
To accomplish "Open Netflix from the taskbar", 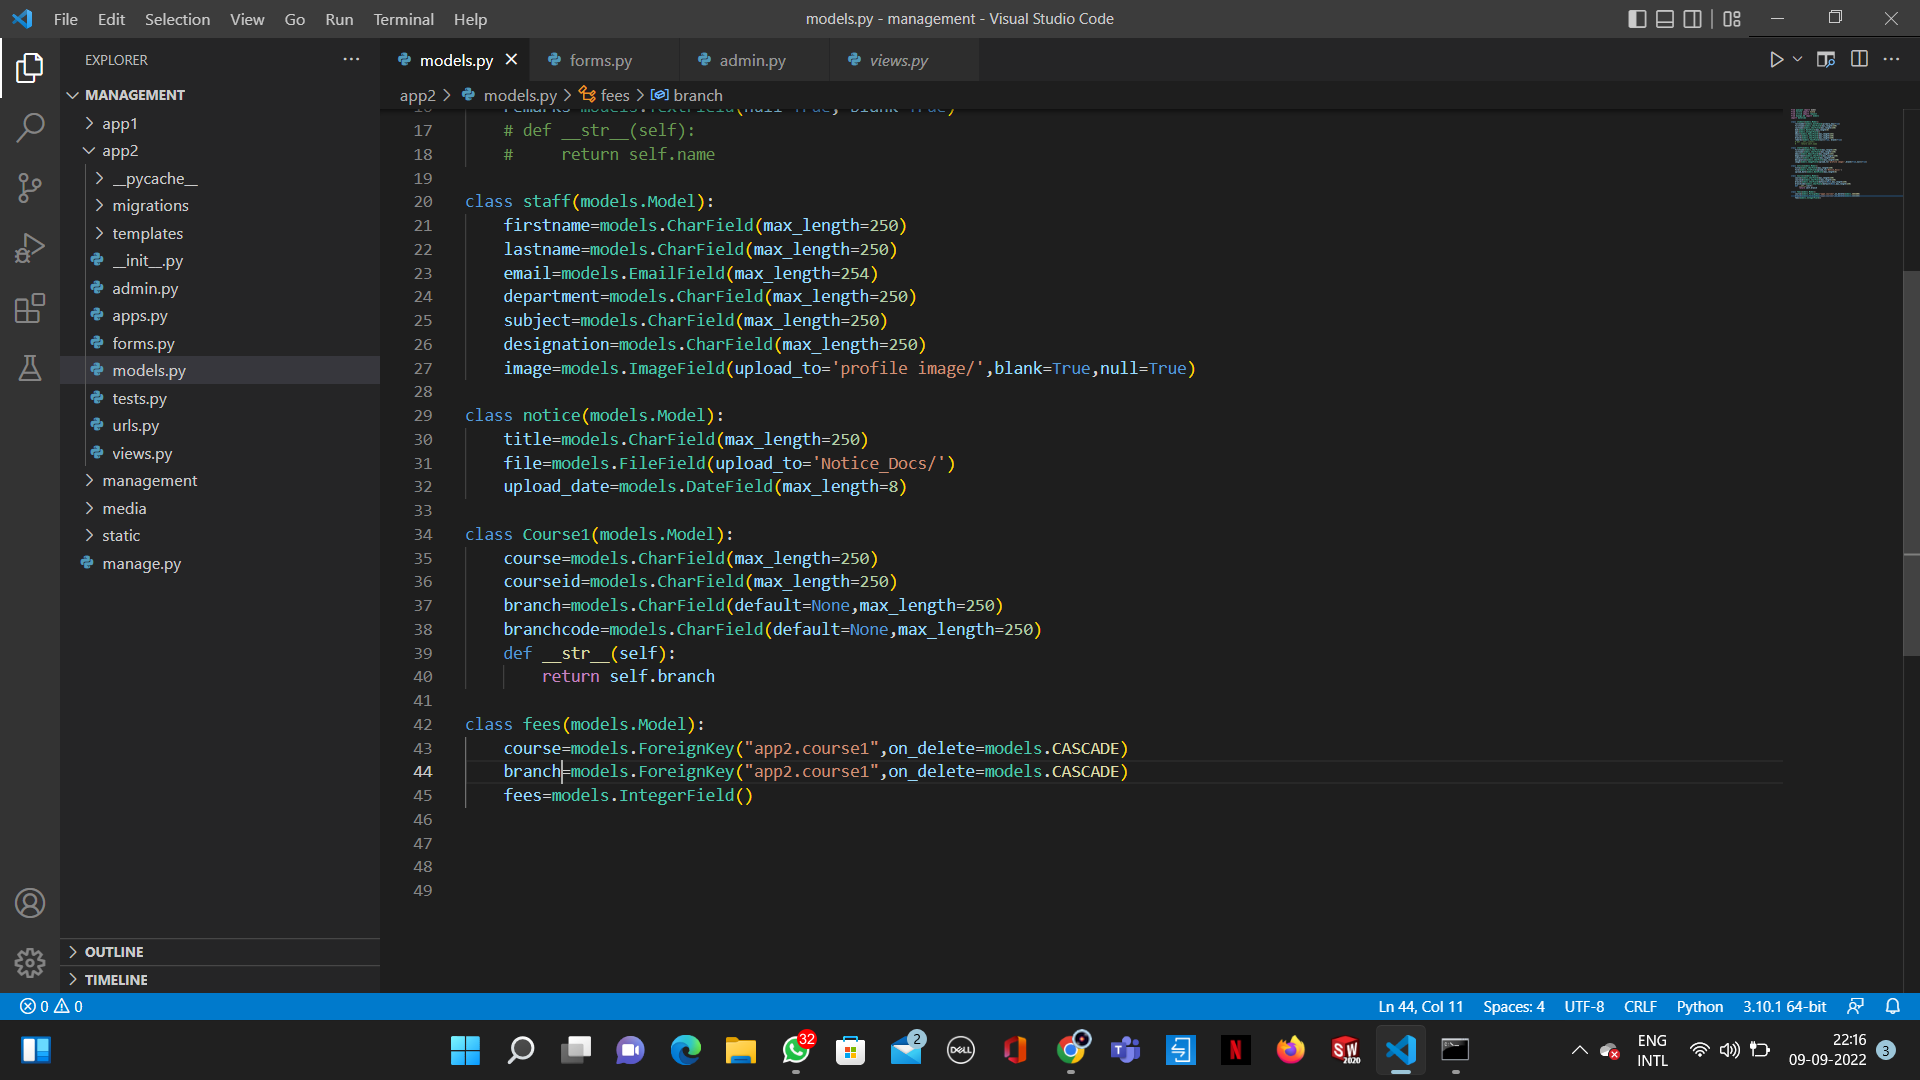I will [1235, 1050].
